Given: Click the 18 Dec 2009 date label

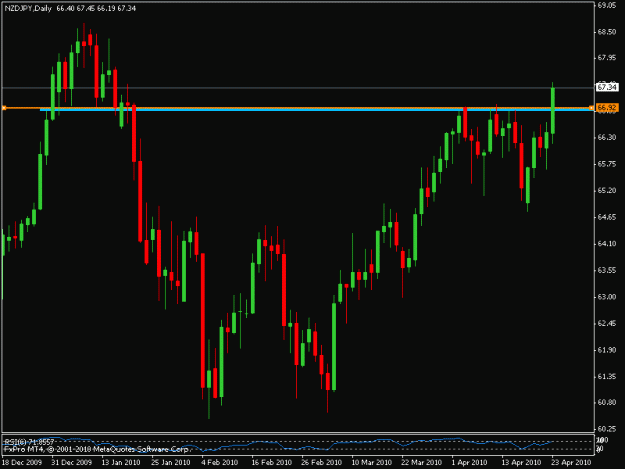Looking at the screenshot, I should coord(22,462).
